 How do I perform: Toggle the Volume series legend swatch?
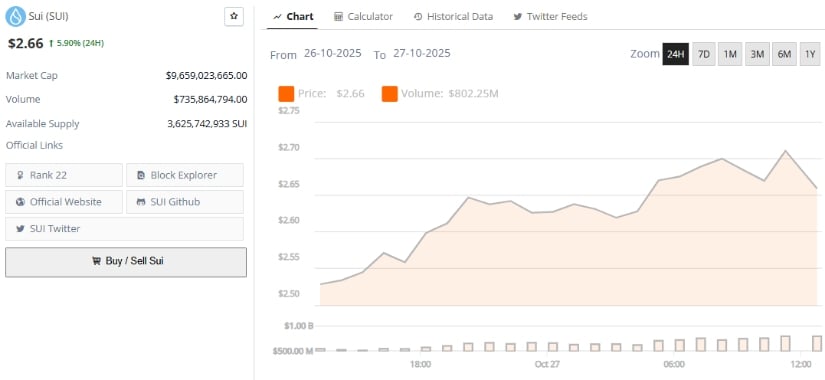[x=390, y=94]
